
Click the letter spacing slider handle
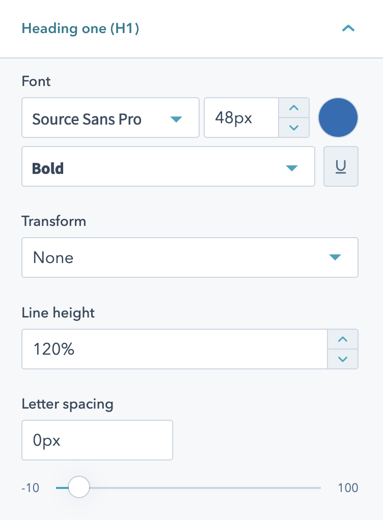coord(79,487)
